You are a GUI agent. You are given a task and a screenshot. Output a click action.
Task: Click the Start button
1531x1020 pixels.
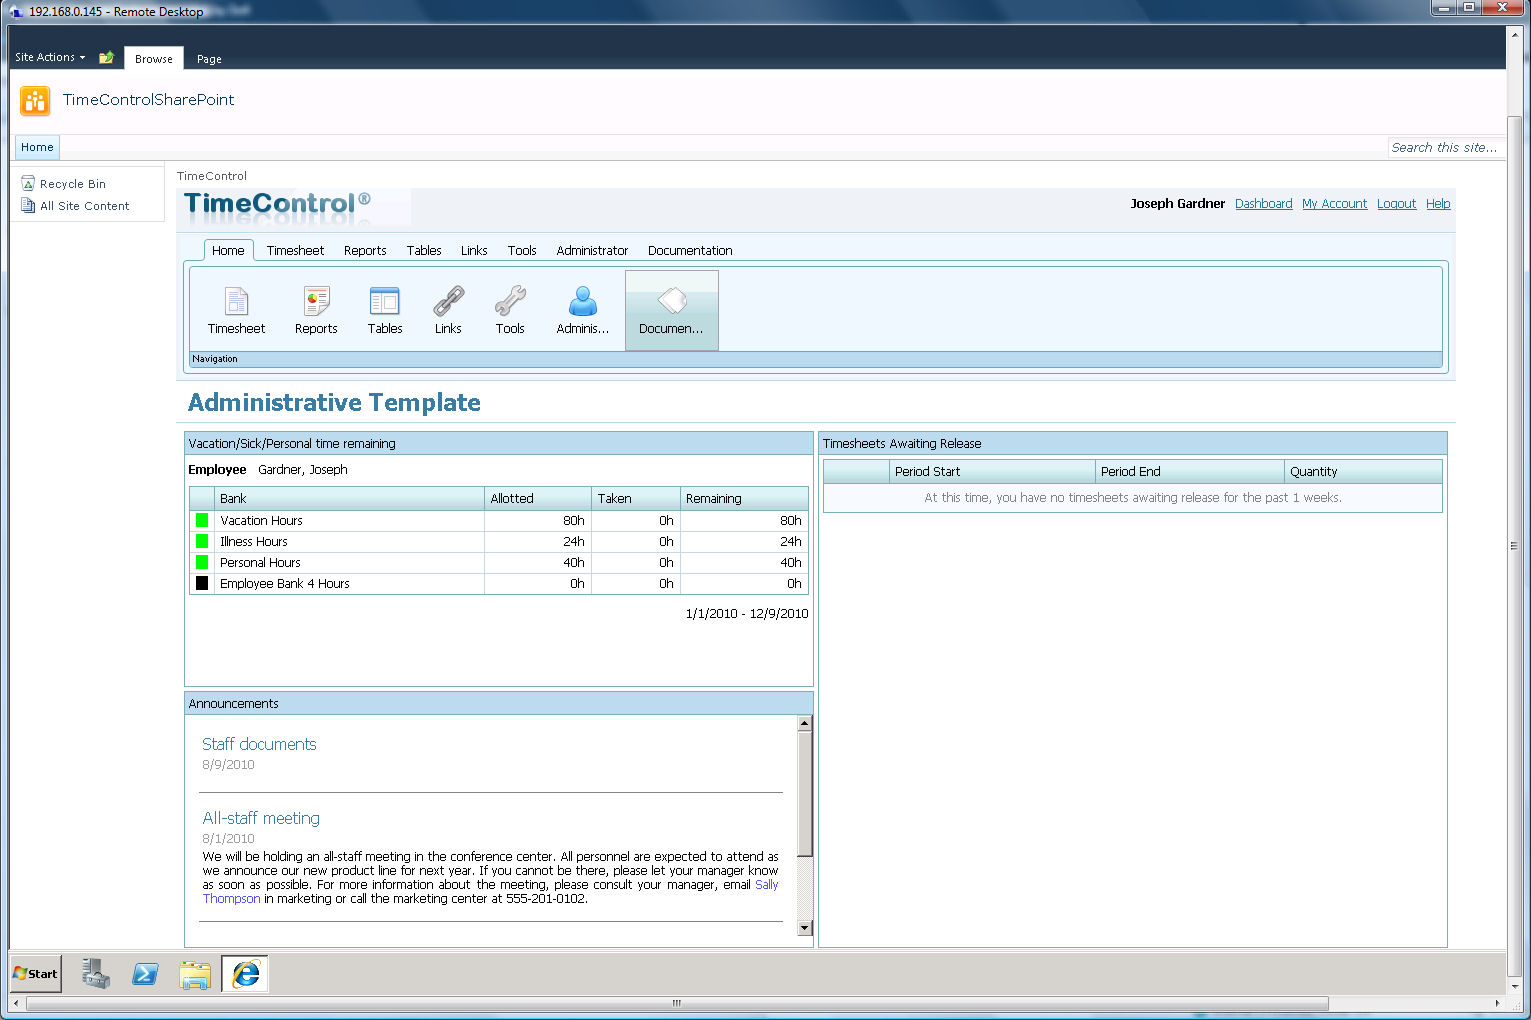point(36,973)
